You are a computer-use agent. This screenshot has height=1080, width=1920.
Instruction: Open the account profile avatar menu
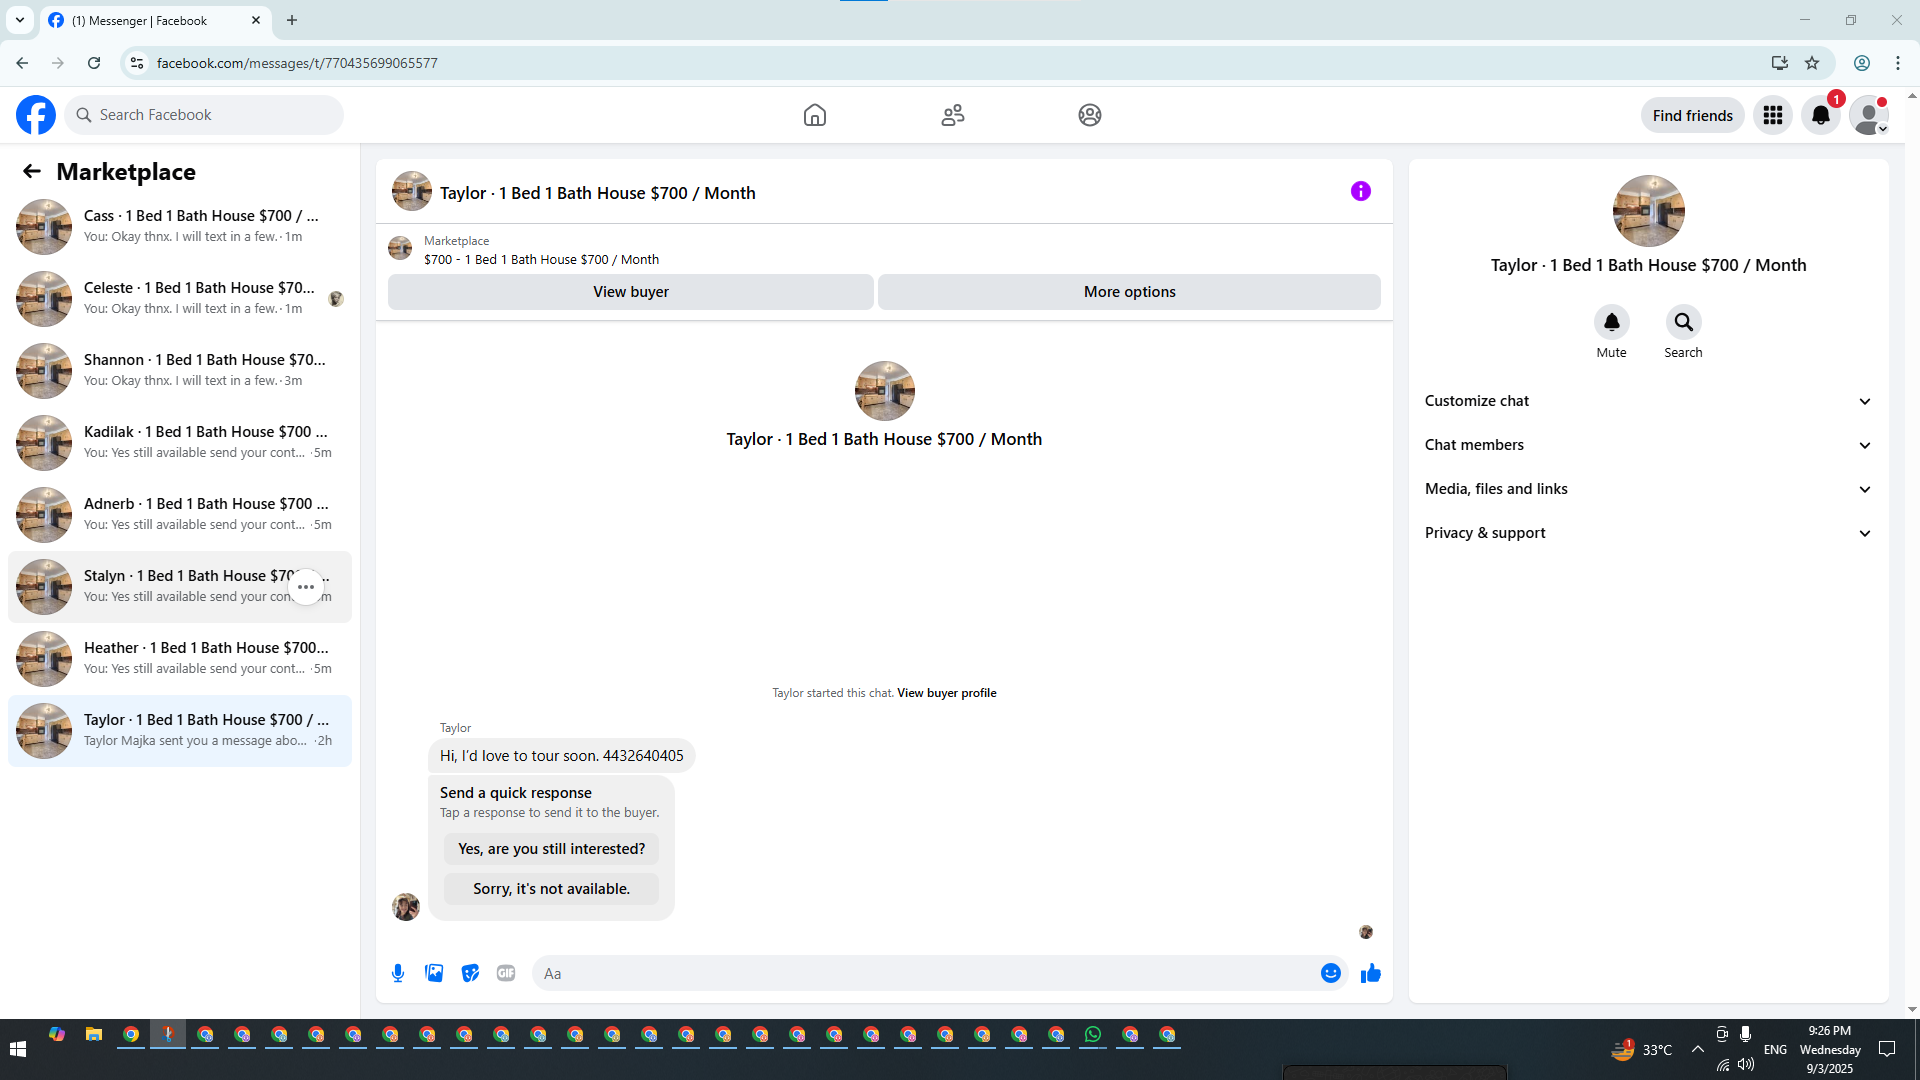[1869, 115]
